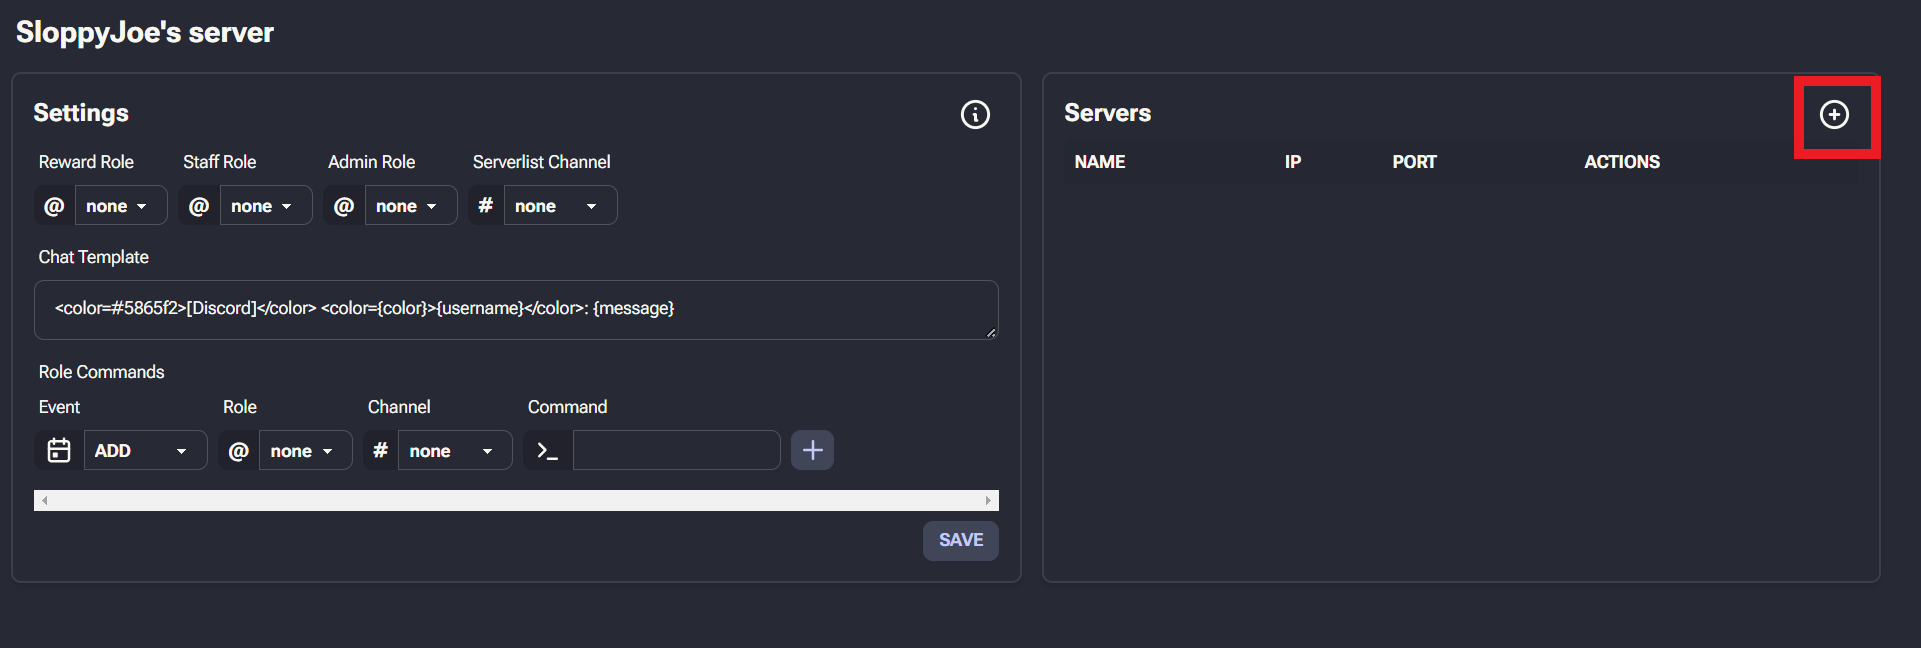Expand the Admin Role dropdown
1921x648 pixels.
pos(410,206)
